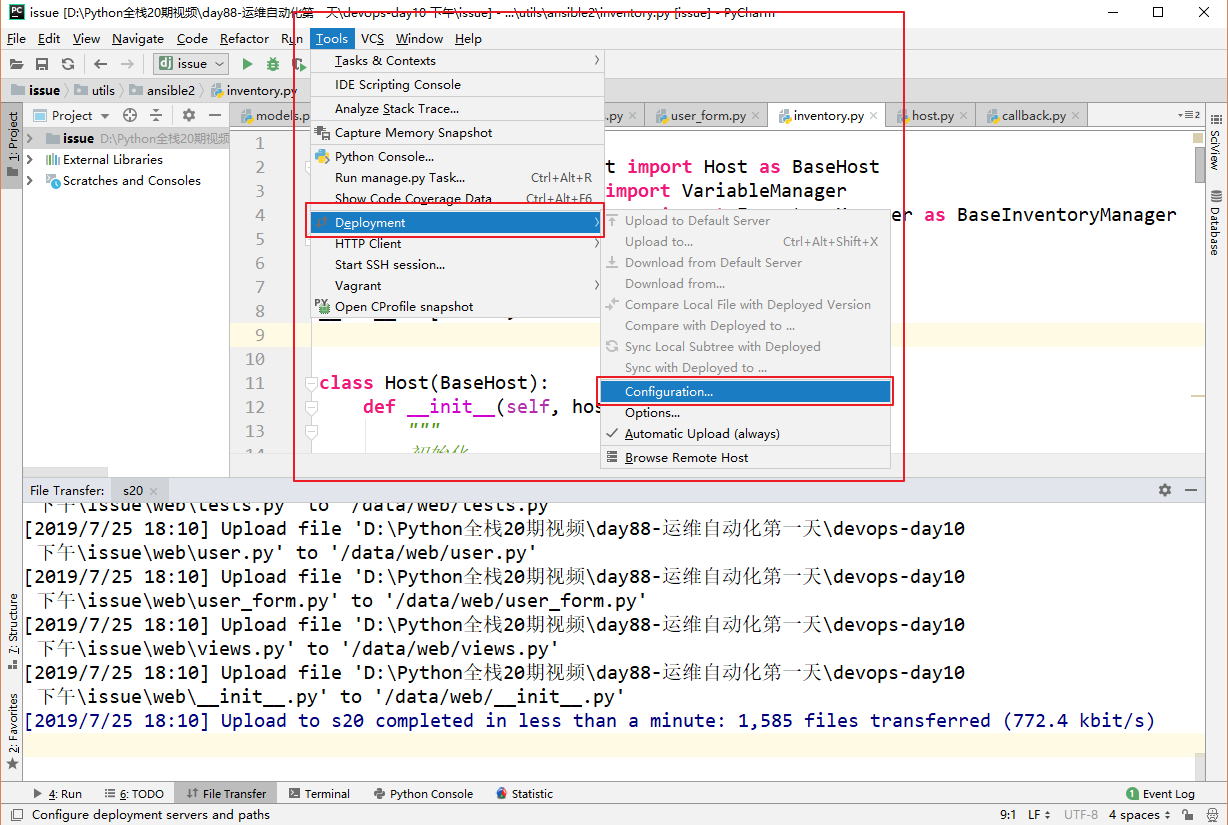Expand External Libraries tree node
Image resolution: width=1228 pixels, height=825 pixels.
[30, 160]
